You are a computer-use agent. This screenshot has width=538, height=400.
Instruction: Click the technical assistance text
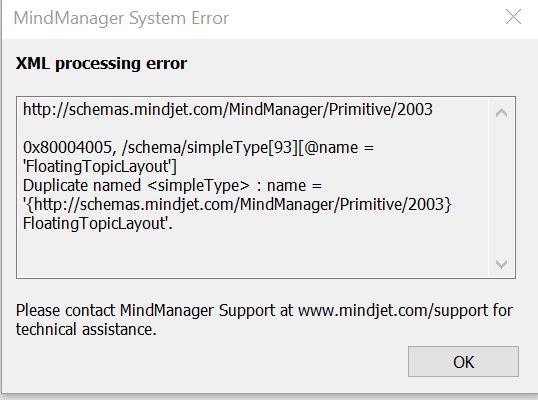click(x=86, y=330)
